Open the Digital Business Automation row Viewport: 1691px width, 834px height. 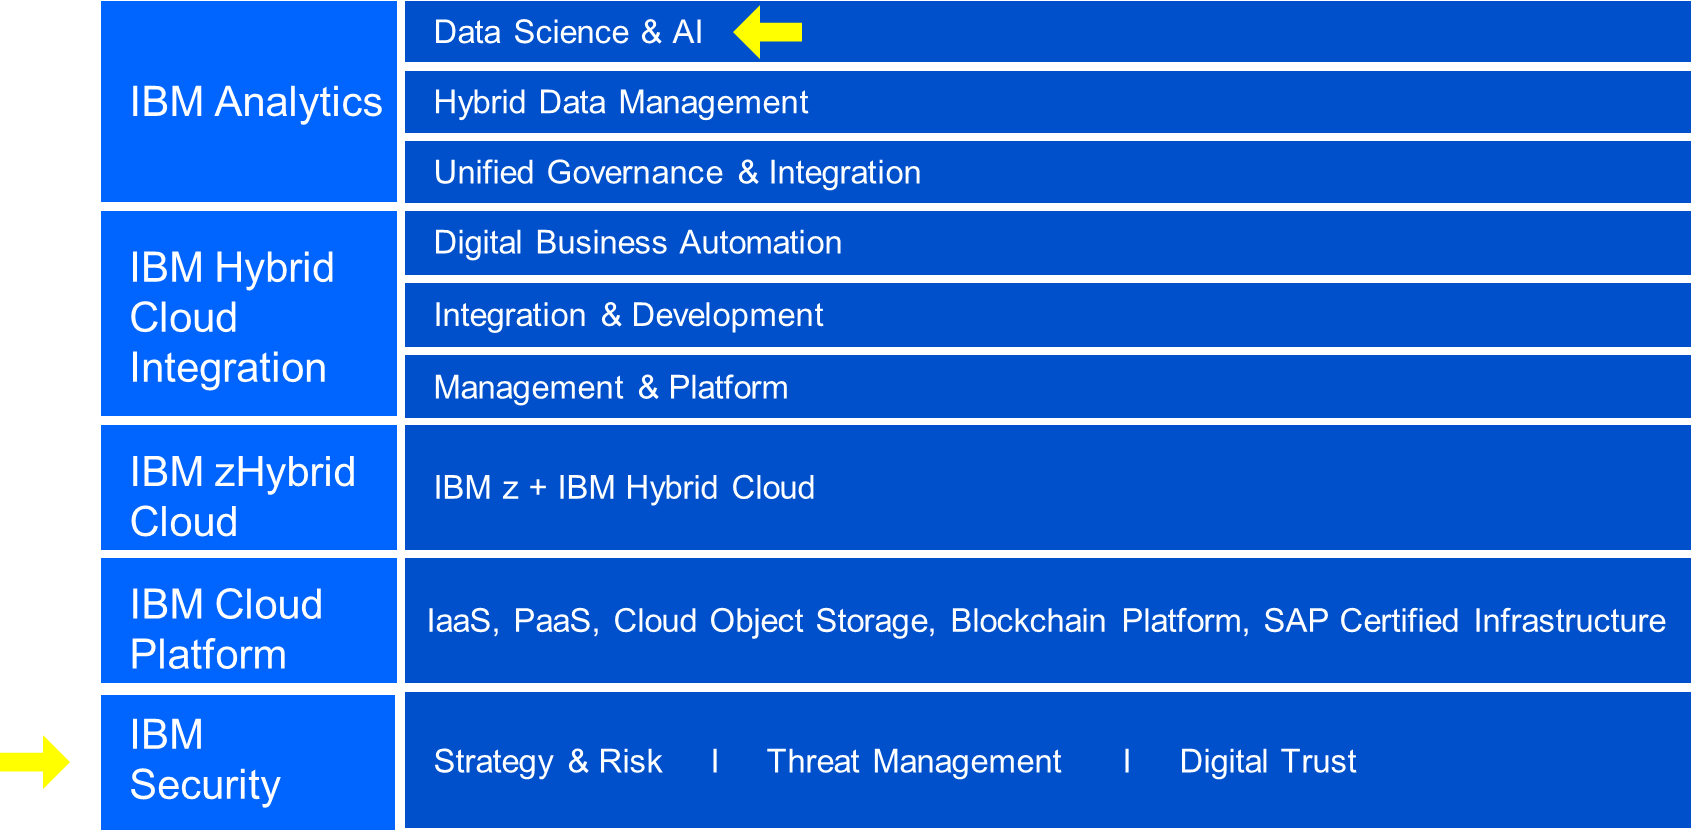coord(1047,243)
